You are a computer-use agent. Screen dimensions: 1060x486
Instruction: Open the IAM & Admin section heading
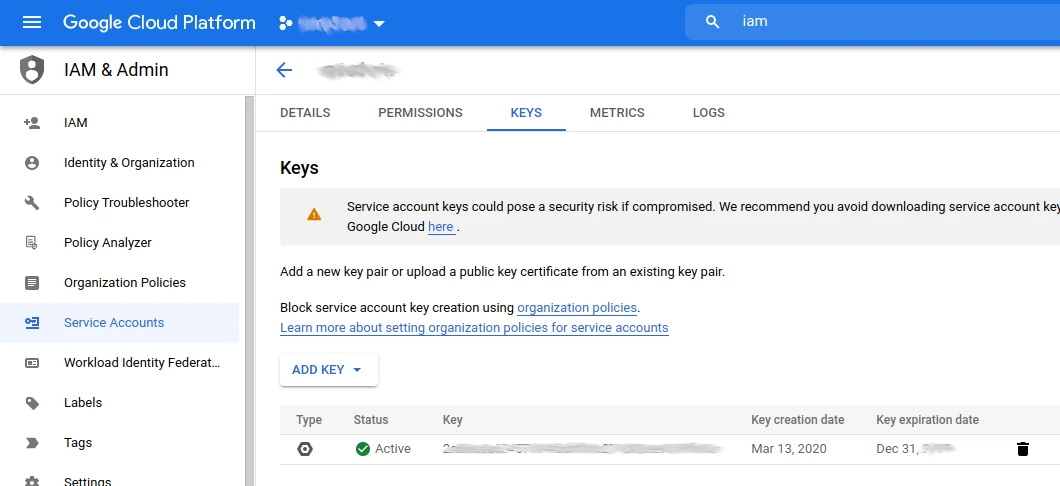116,70
